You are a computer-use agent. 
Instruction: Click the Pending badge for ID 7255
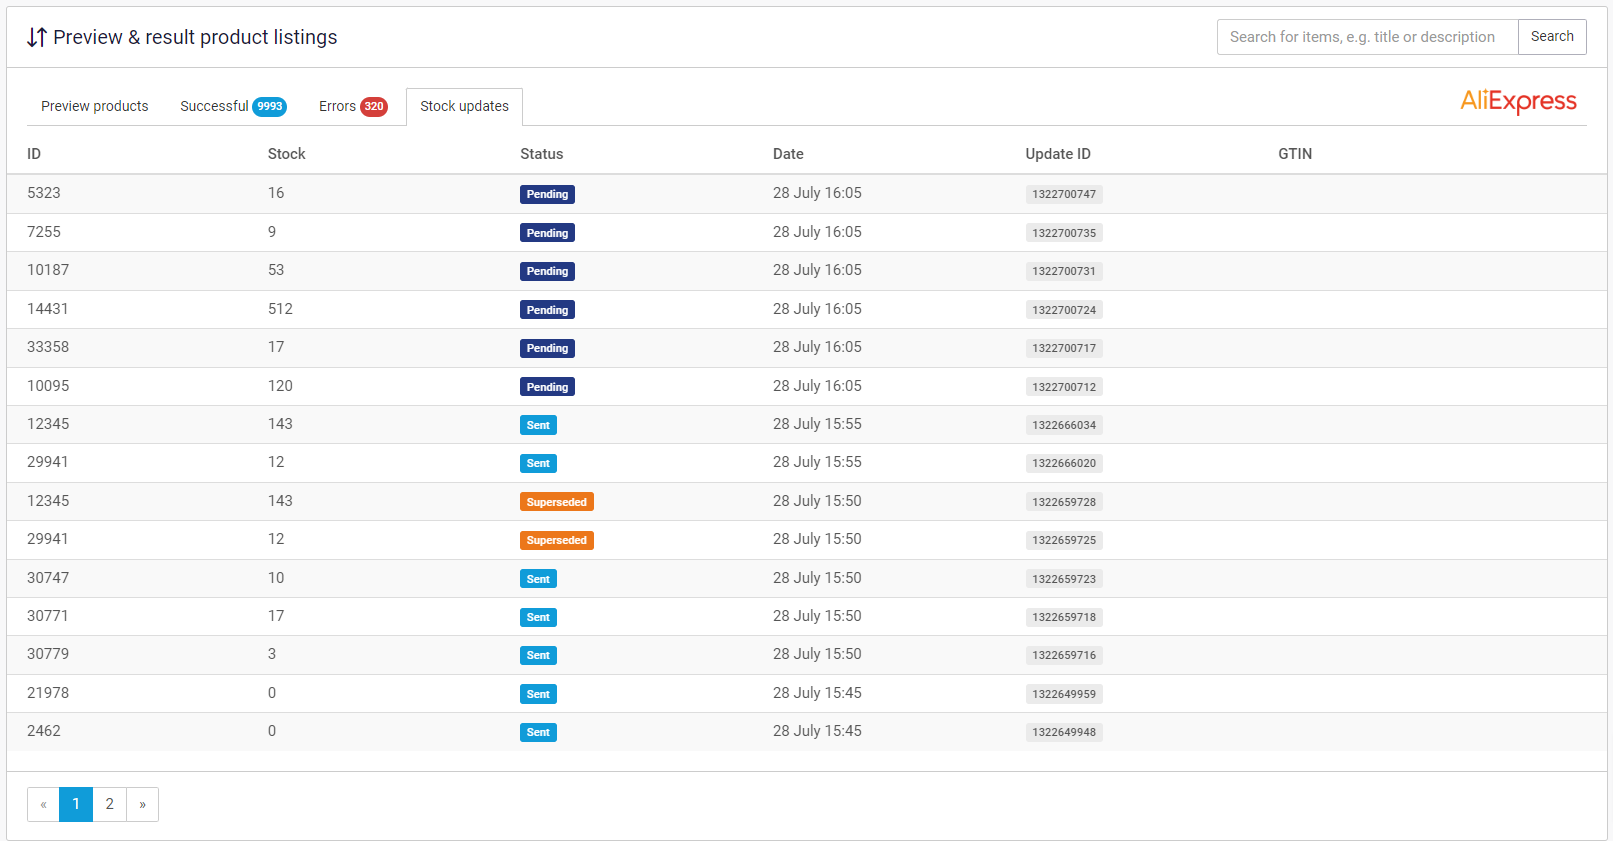coord(547,233)
